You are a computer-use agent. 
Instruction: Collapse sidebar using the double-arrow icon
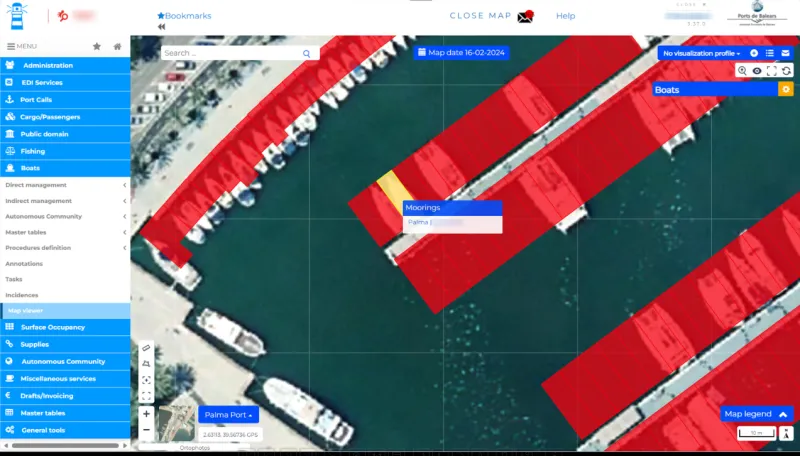tap(162, 27)
